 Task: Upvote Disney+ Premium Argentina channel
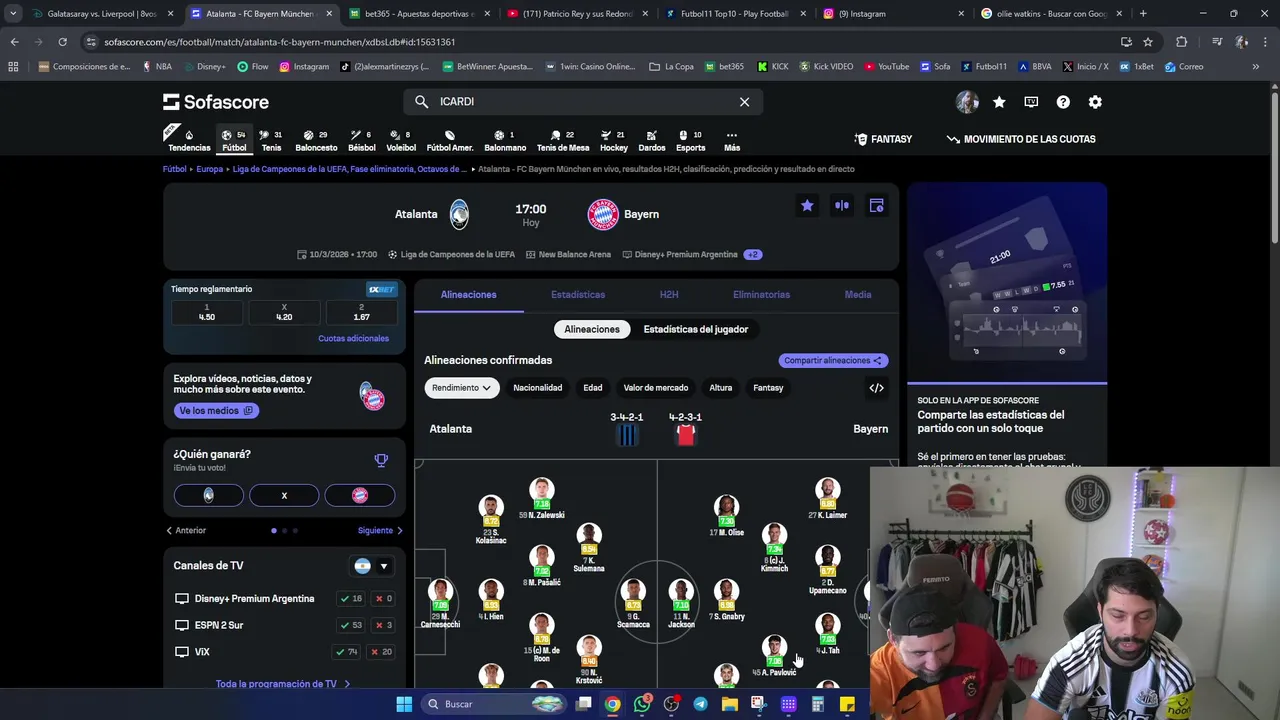[x=351, y=599]
